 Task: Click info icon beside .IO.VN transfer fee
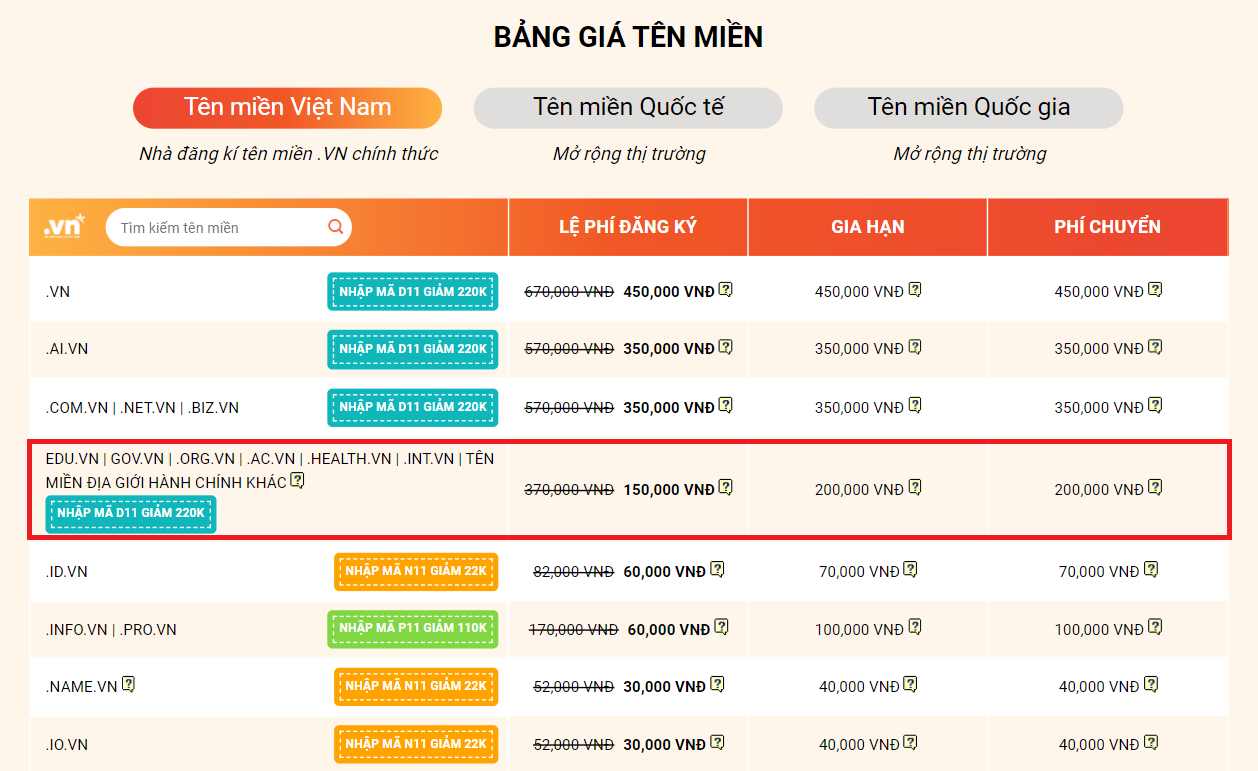(x=1151, y=743)
